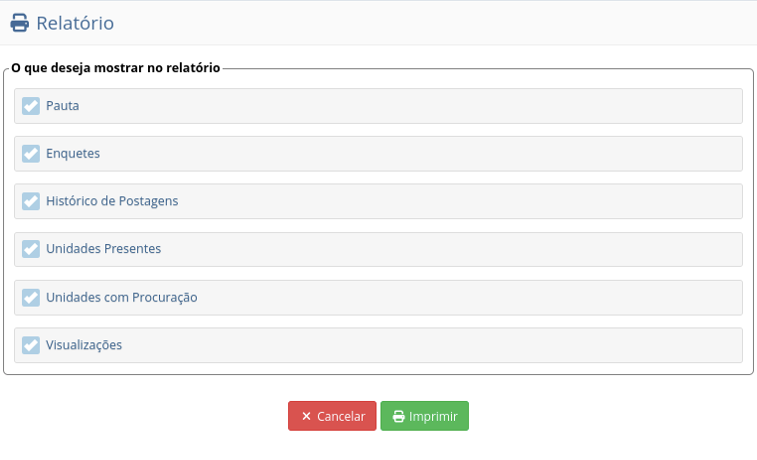Image resolution: width=757 pixels, height=460 pixels.
Task: Click the Pauta label text
Action: (x=62, y=106)
